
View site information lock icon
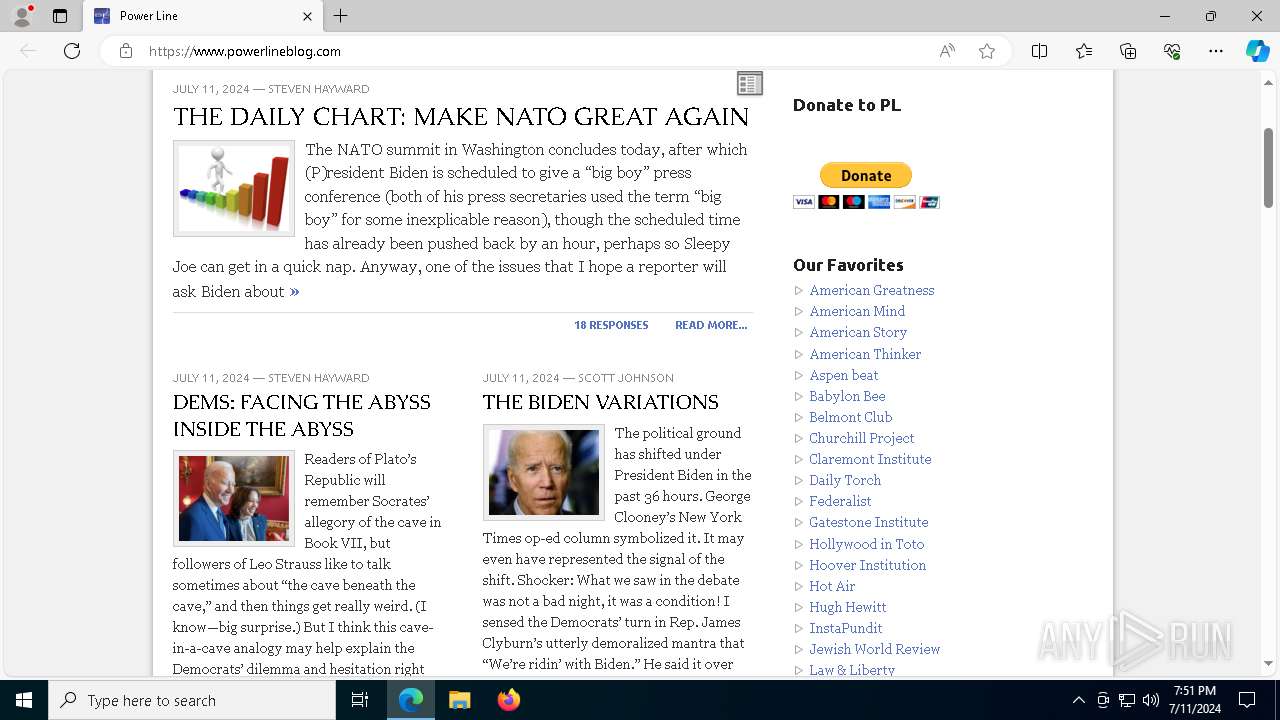(x=125, y=51)
